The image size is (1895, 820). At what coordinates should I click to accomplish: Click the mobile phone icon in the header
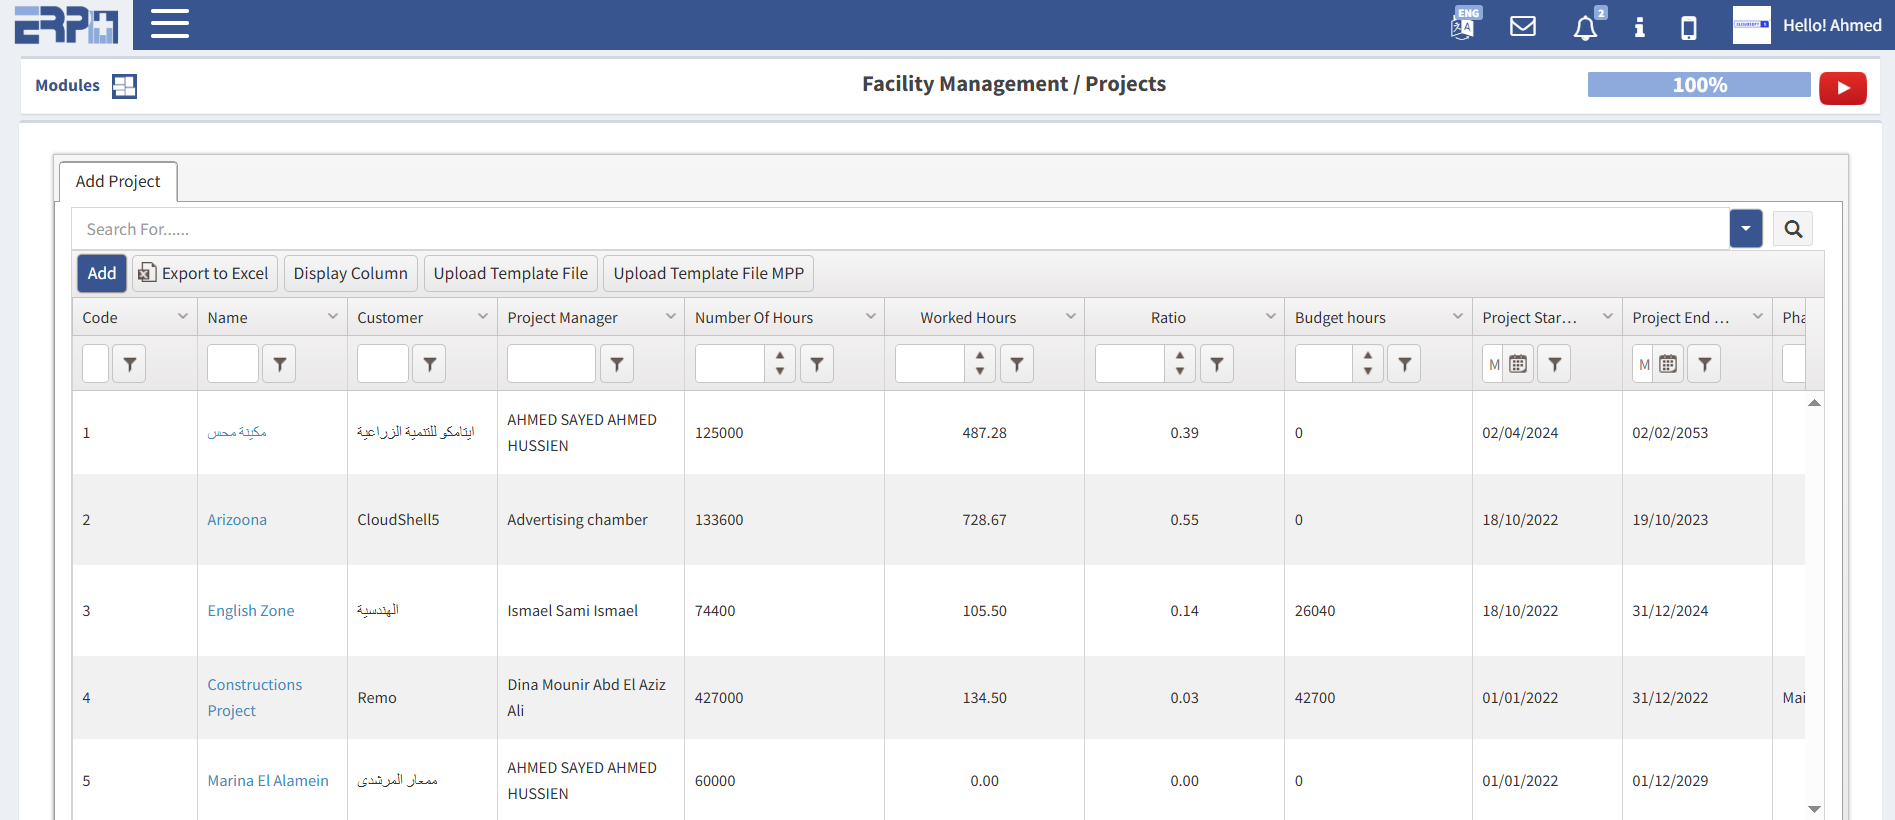click(1688, 27)
